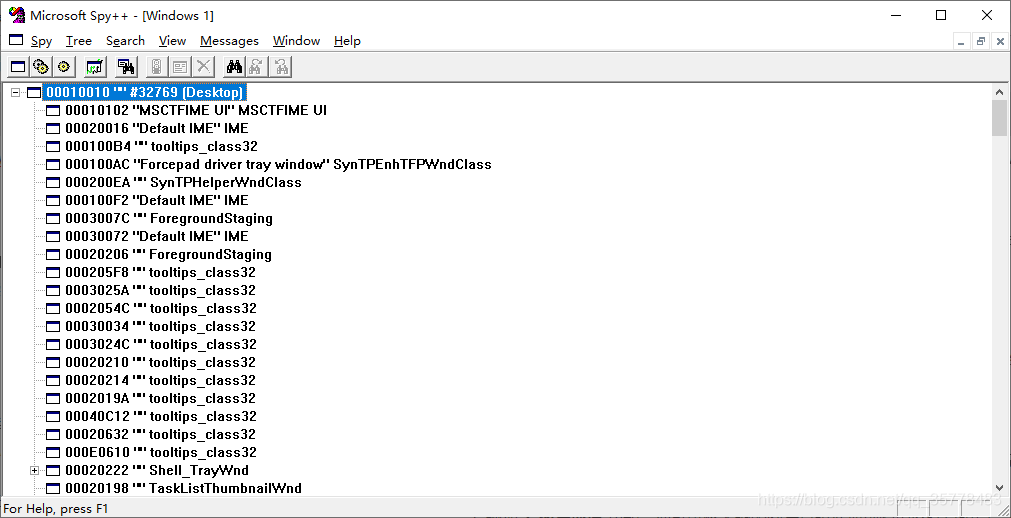The height and width of the screenshot is (518, 1011).
Task: Select 00010102 "MSCTFIME UI" row
Action: click(195, 110)
